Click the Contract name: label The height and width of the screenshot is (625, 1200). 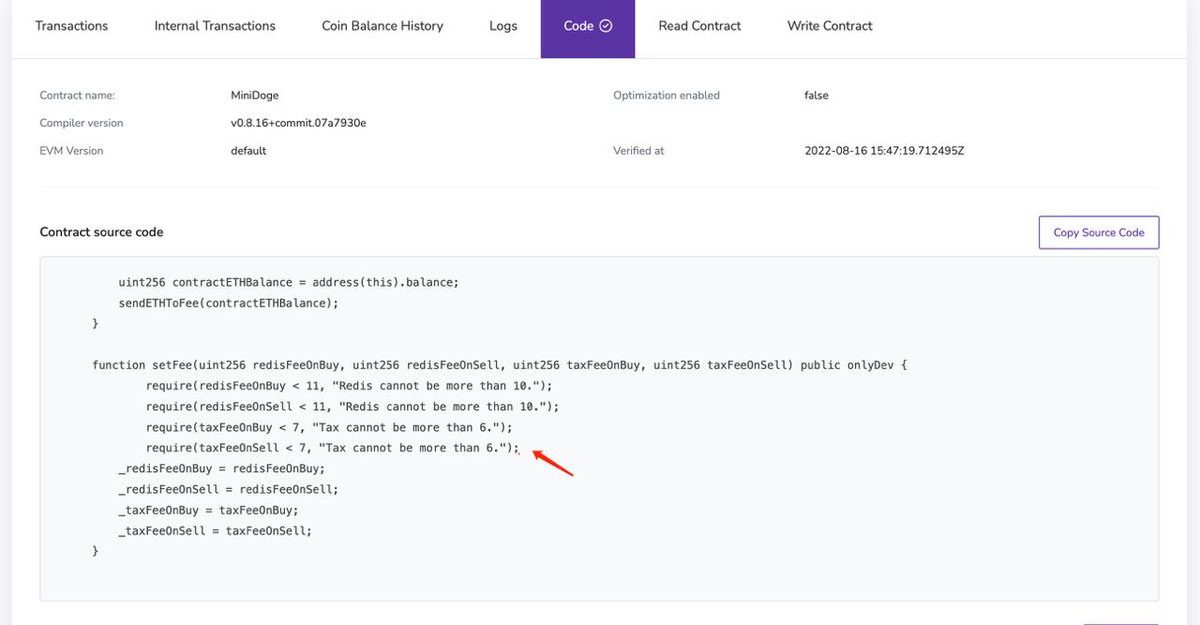78,96
